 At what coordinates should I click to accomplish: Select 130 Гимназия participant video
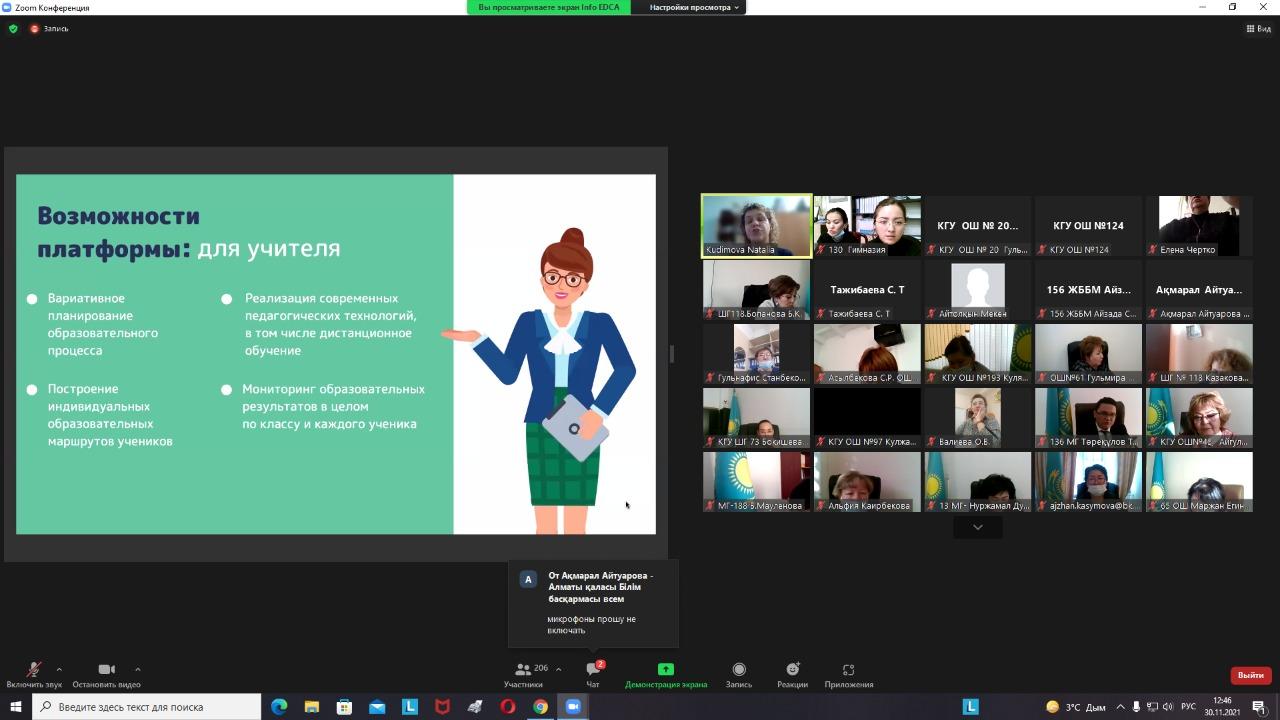click(867, 226)
